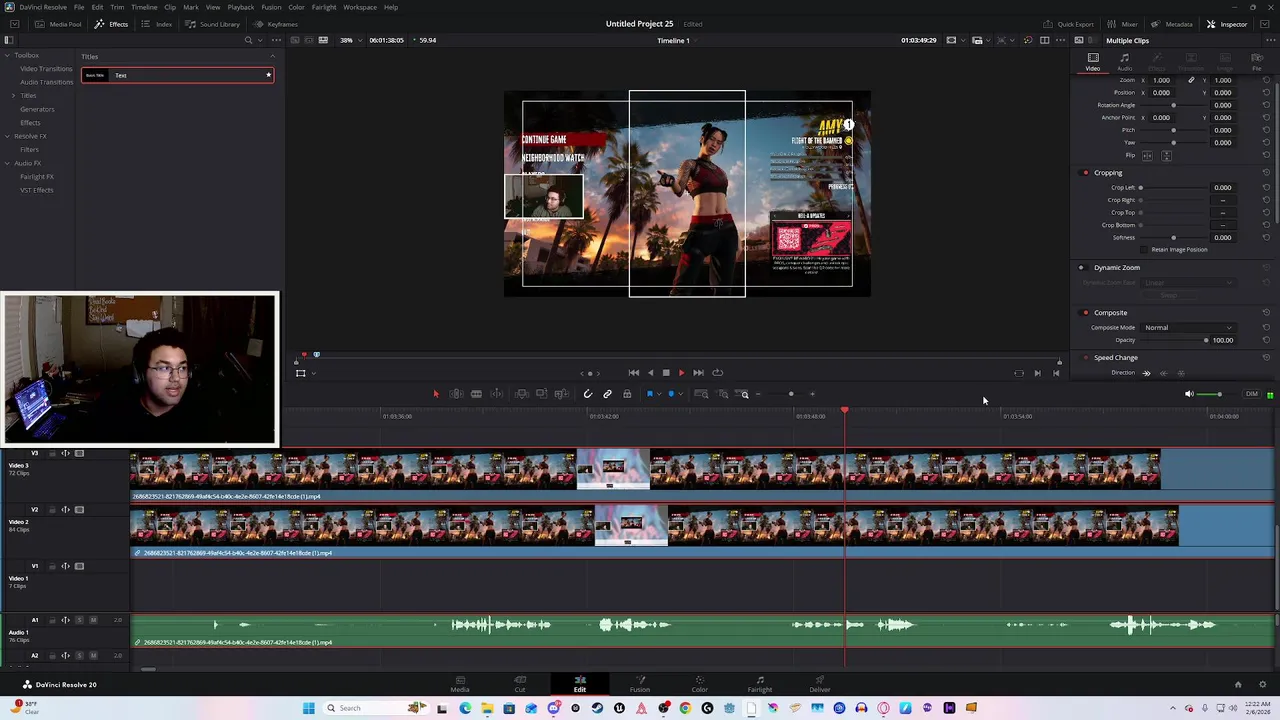Reset the Cropping section
The width and height of the screenshot is (1280, 720).
[1266, 173]
